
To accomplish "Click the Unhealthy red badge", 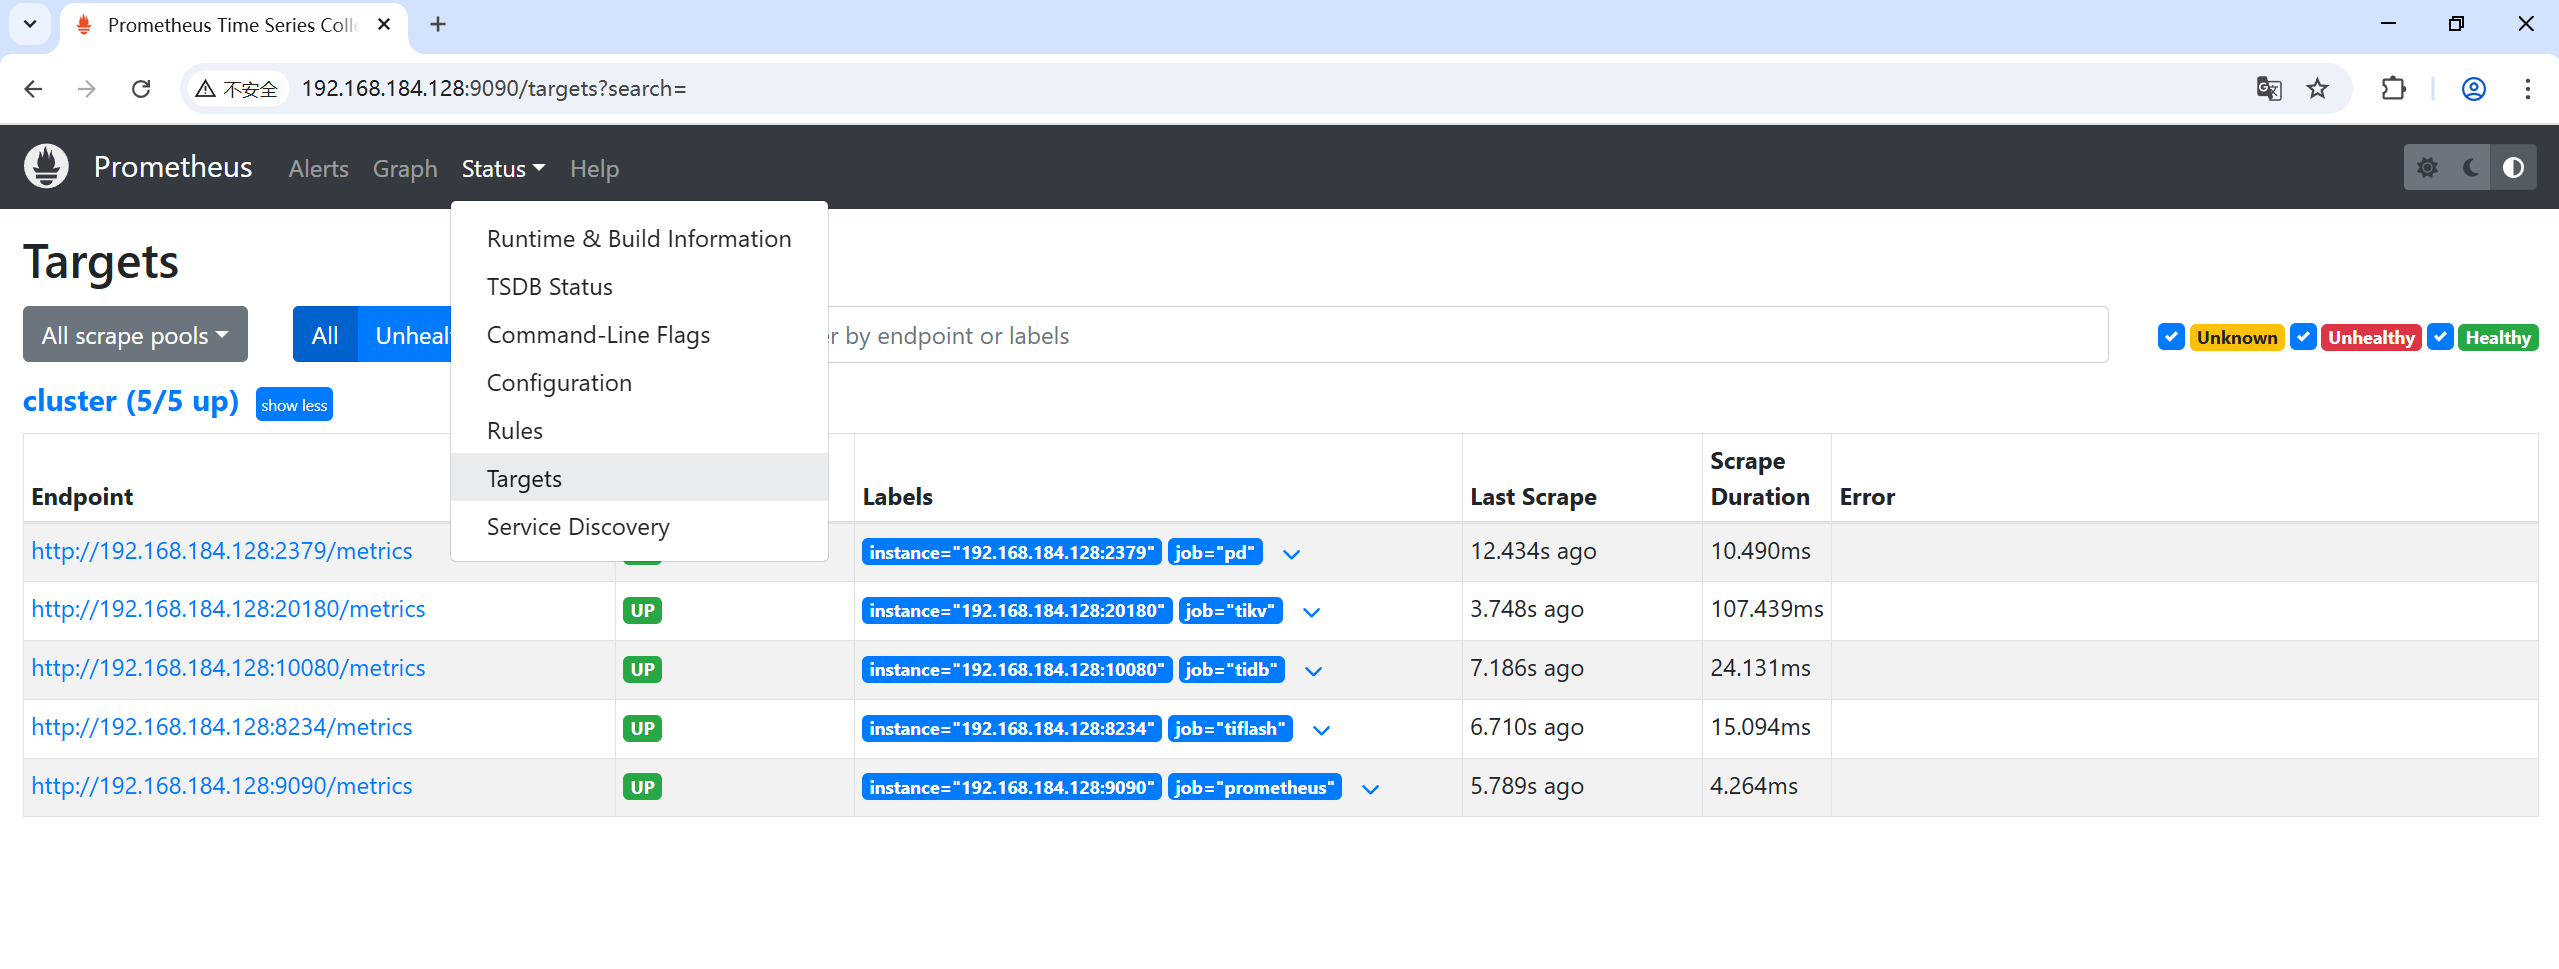I will click(2371, 338).
